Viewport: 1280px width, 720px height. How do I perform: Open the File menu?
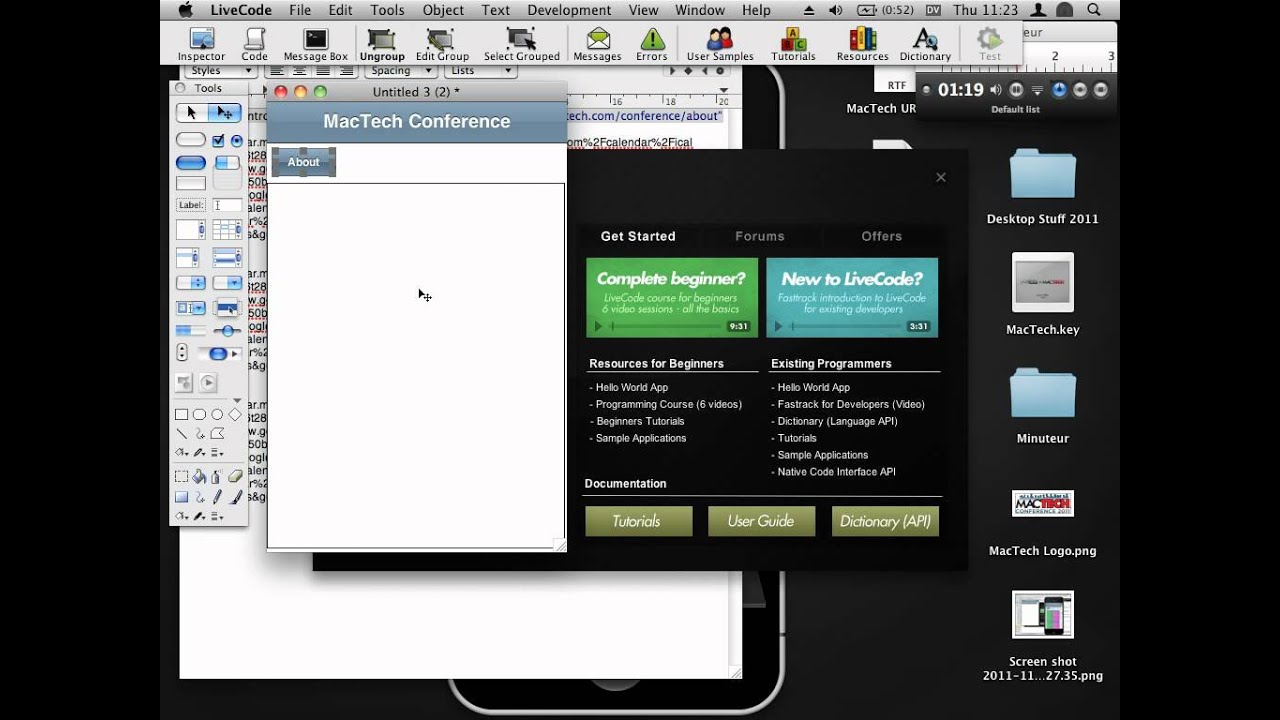pos(300,10)
